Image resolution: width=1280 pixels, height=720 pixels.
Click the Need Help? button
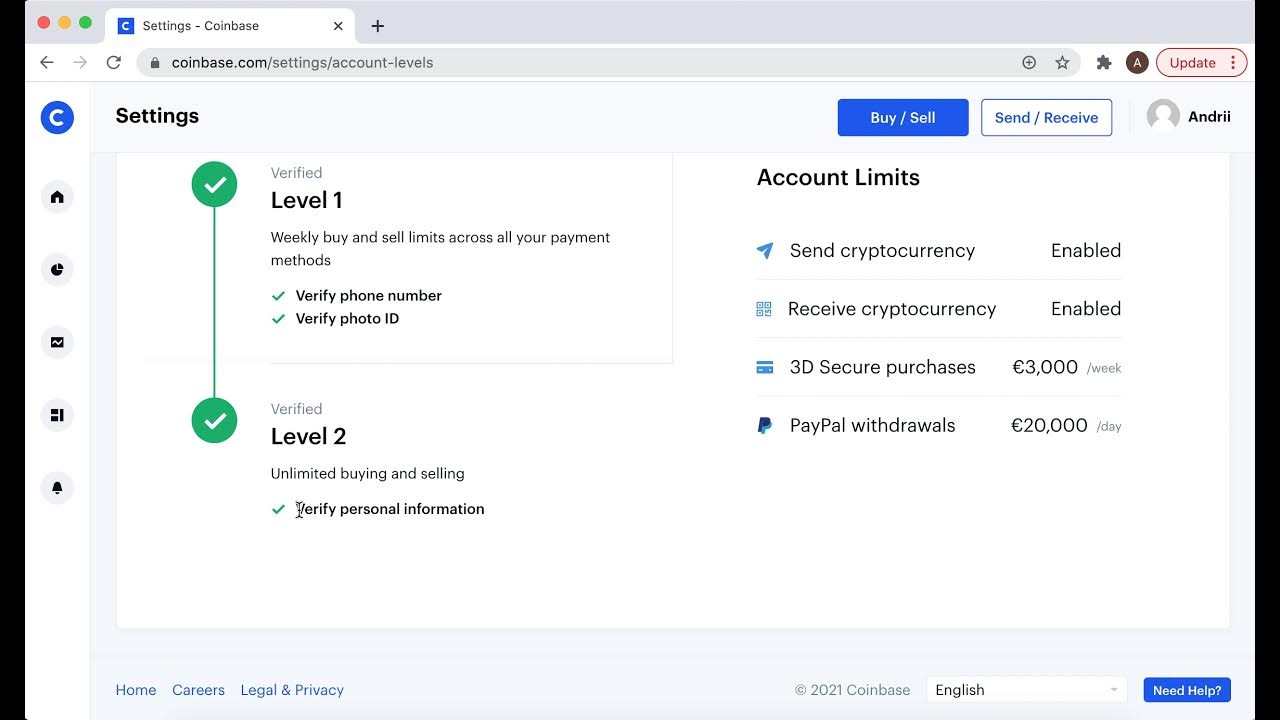click(x=1187, y=690)
